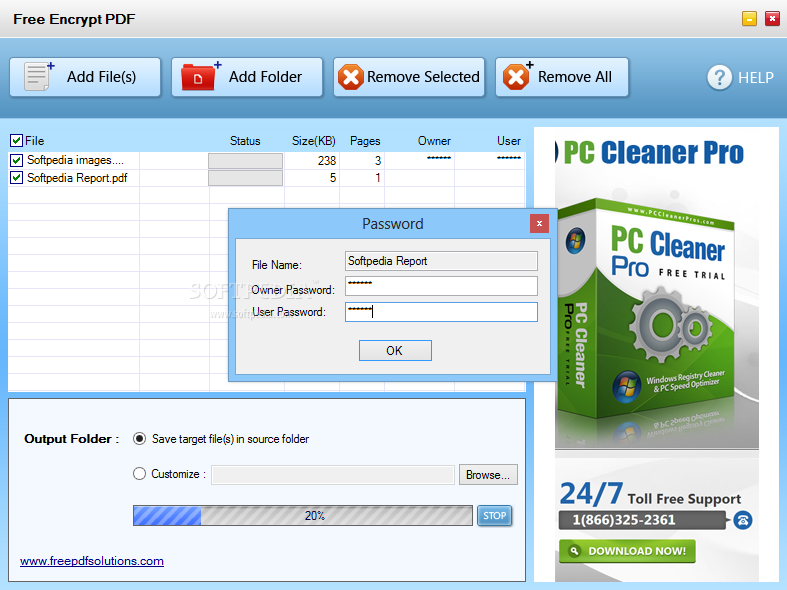Click the Customize folder path field
The height and width of the screenshot is (590, 787).
point(333,475)
